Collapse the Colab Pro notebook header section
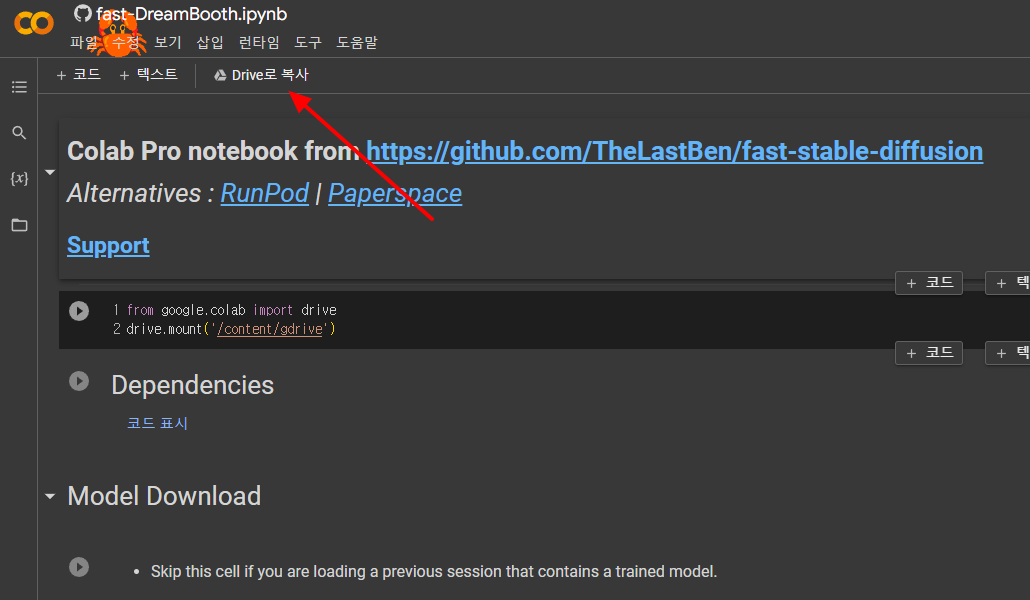The image size is (1030, 600). [x=50, y=172]
